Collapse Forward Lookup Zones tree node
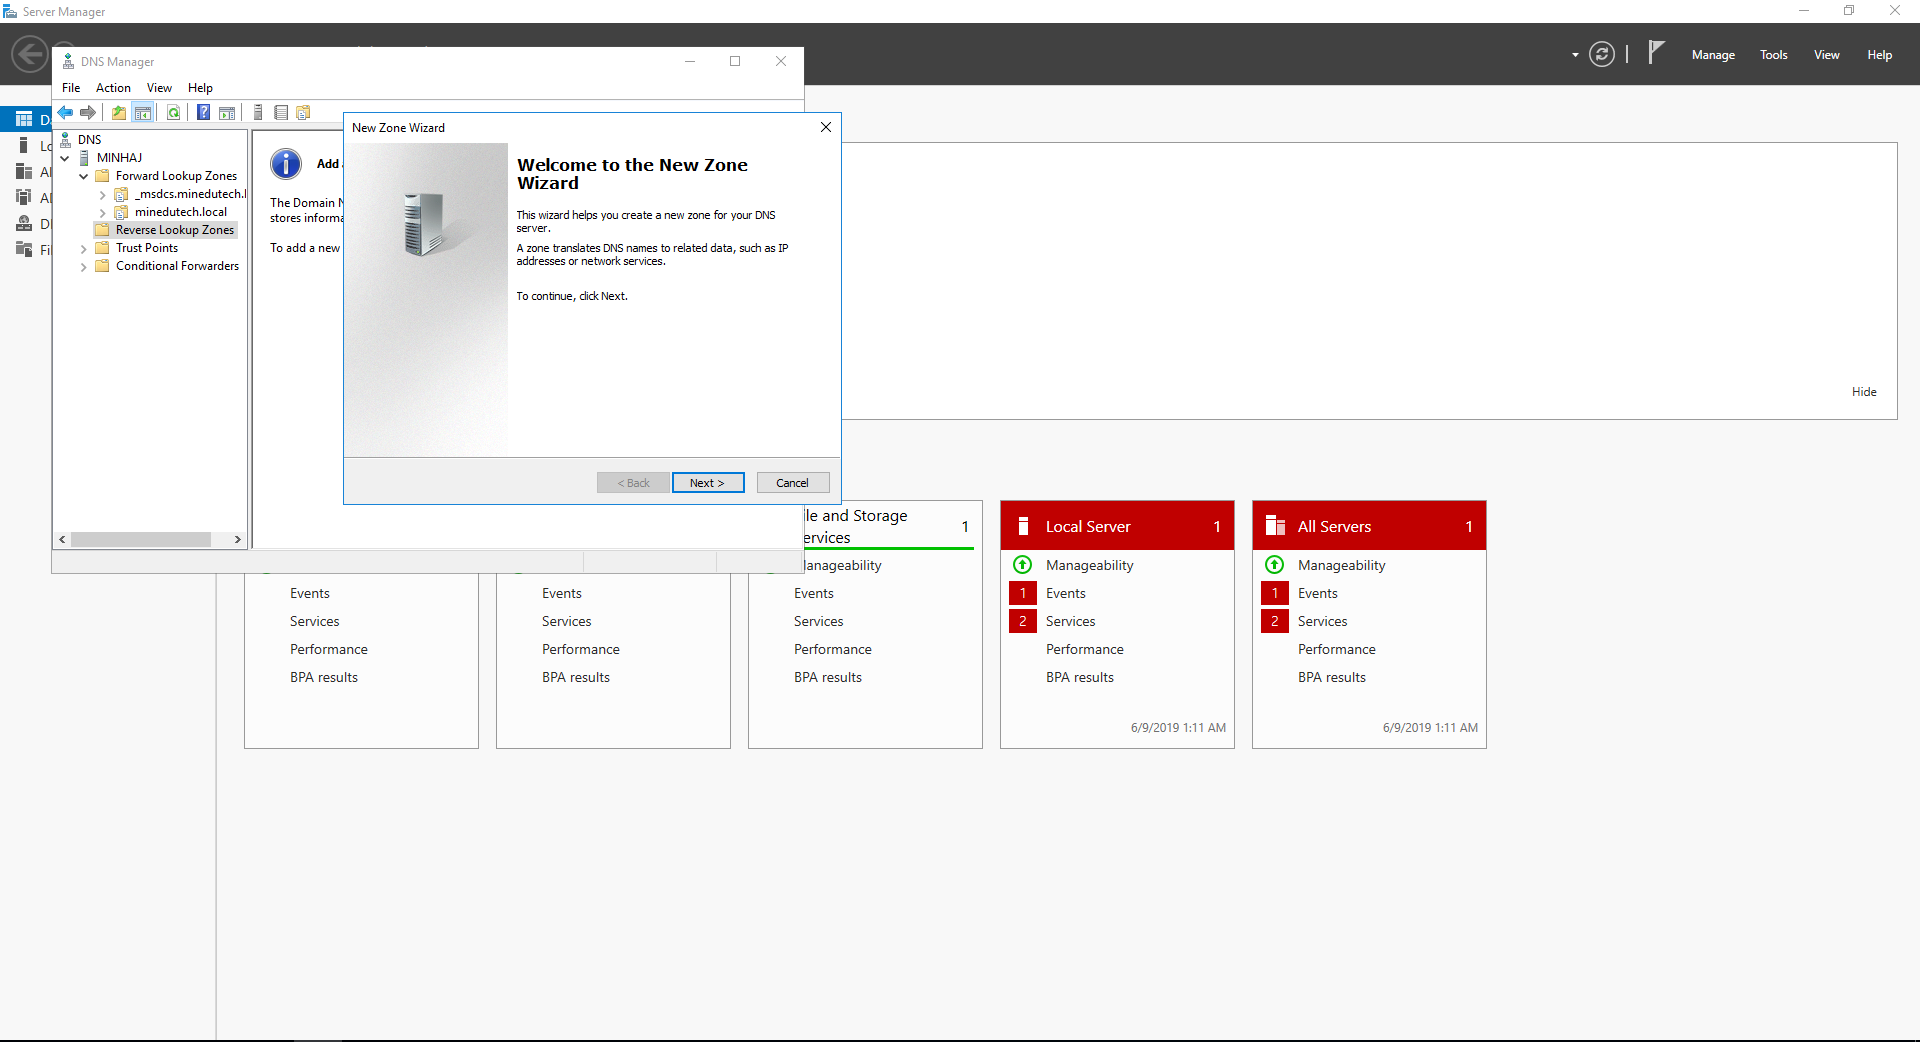The image size is (1920, 1042). point(83,176)
